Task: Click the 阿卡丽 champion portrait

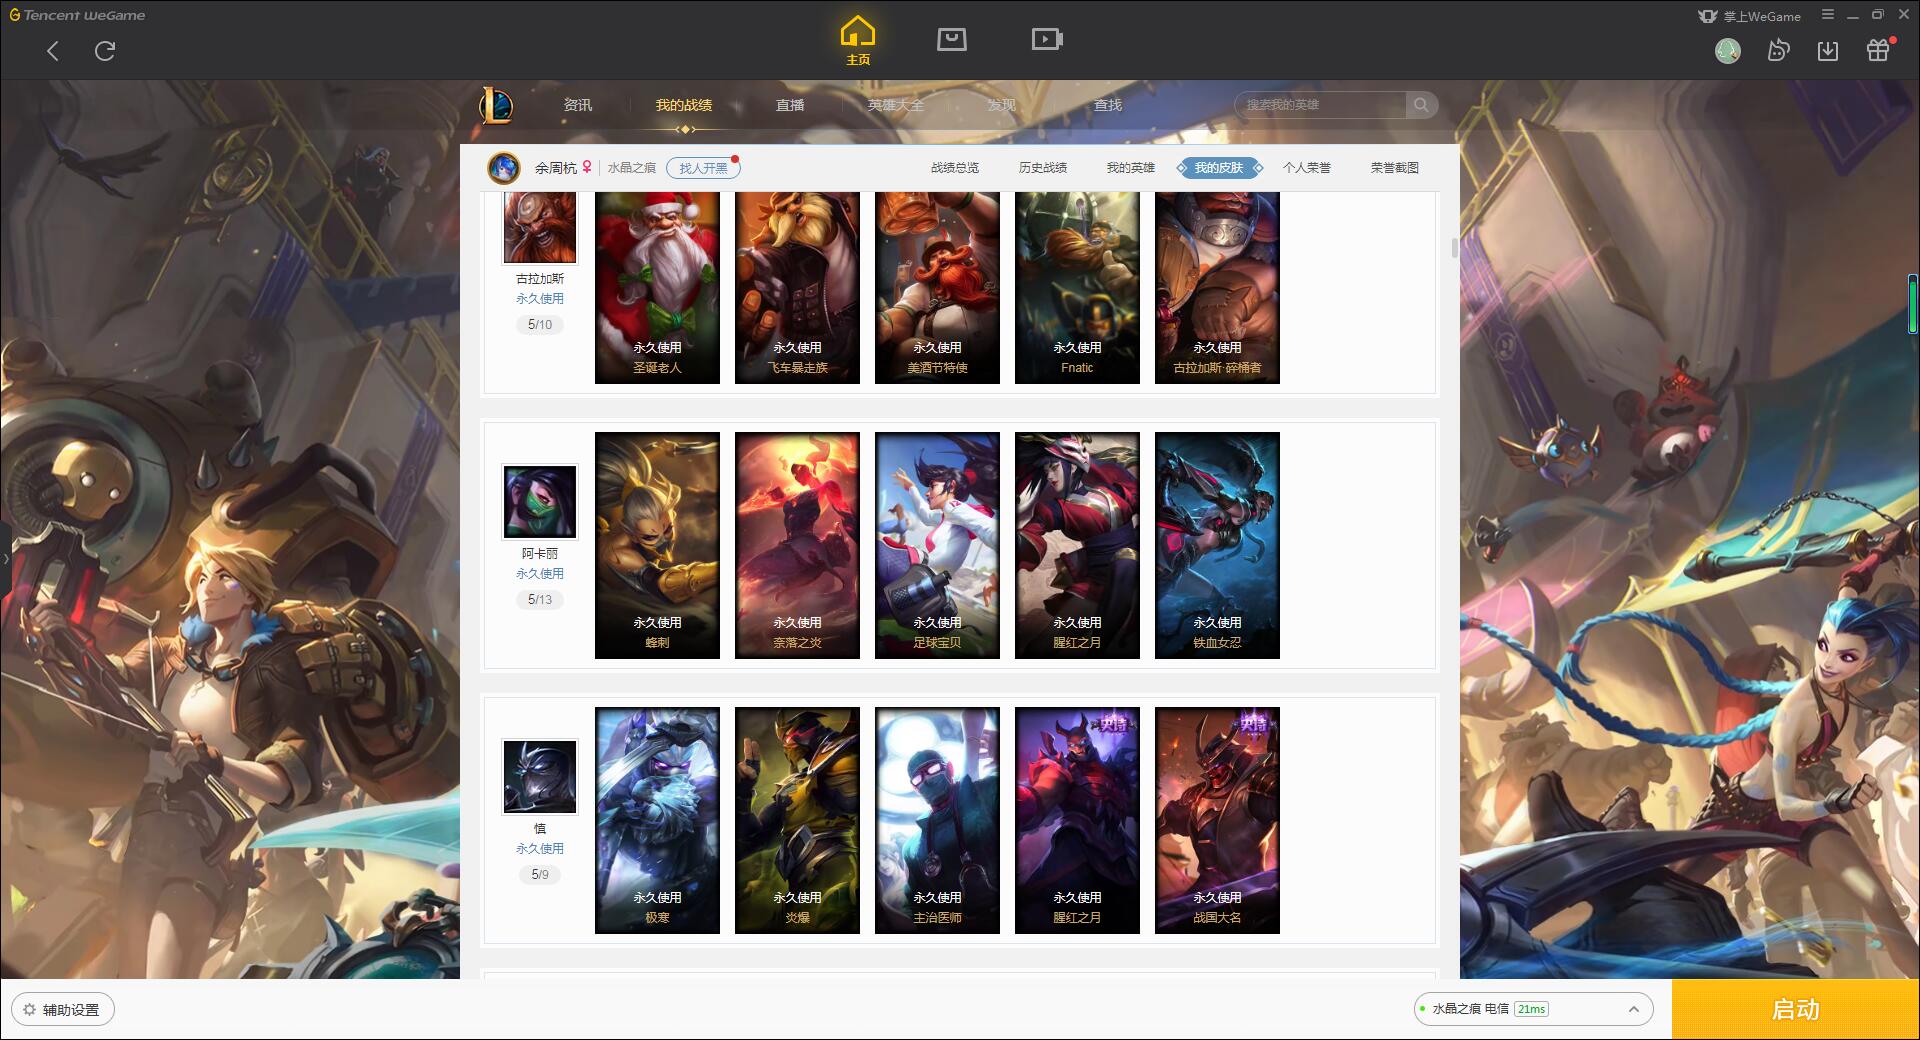Action: click(x=540, y=502)
